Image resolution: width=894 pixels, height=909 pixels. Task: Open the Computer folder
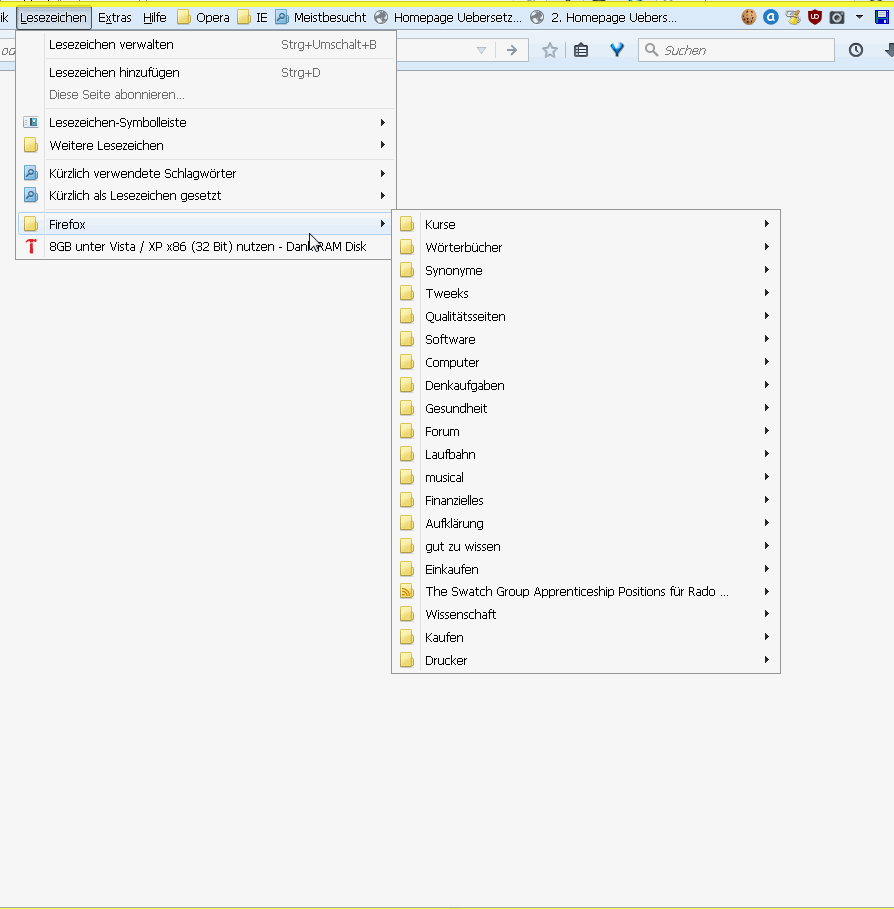pos(586,362)
